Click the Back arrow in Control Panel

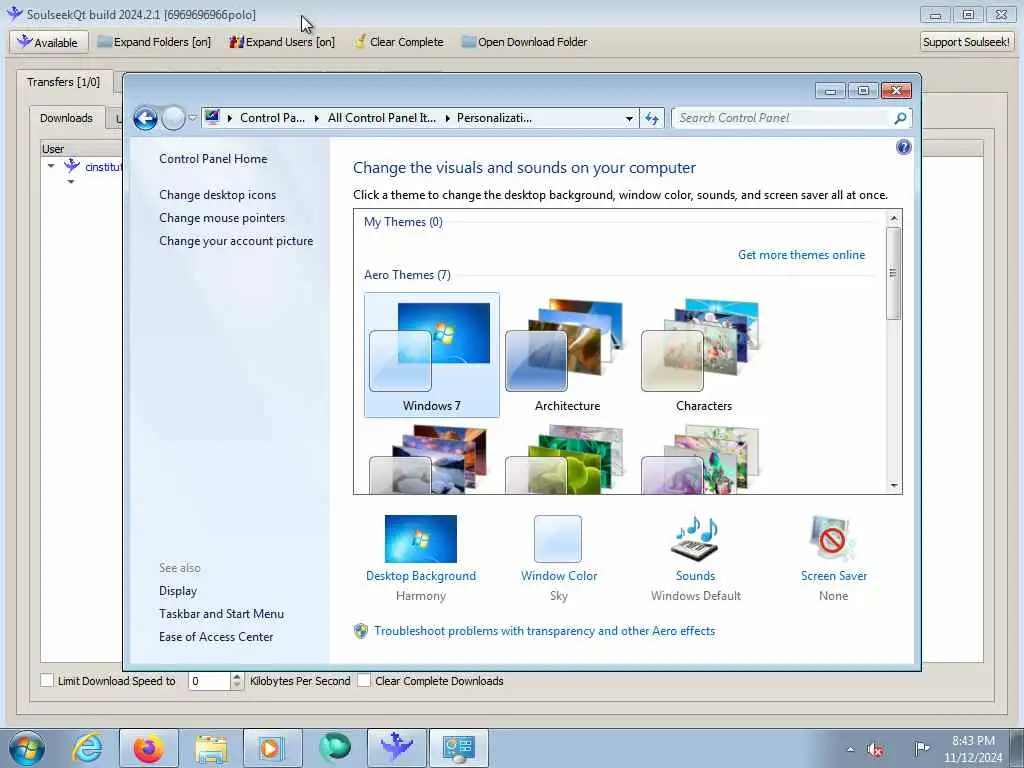coord(146,118)
